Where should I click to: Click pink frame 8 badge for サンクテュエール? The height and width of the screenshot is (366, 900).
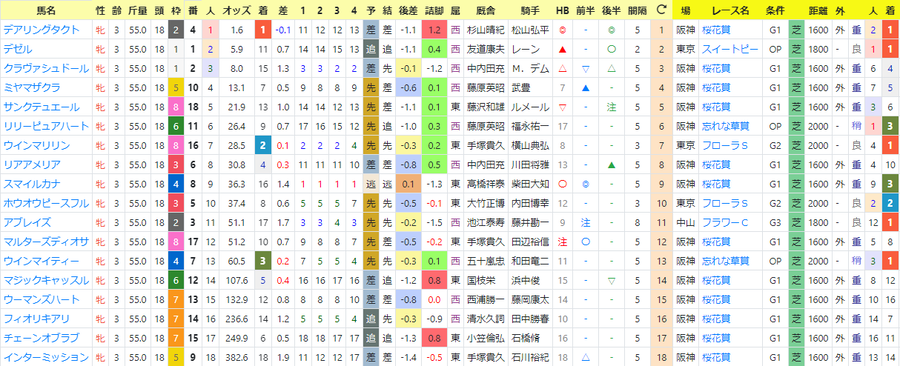(x=176, y=107)
